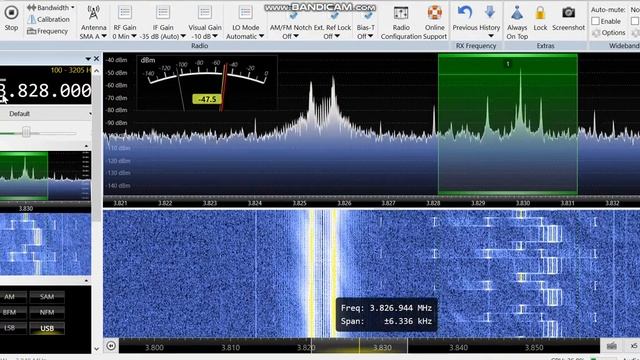Open the Default profile dropdown
The width and height of the screenshot is (640, 360).
point(46,114)
